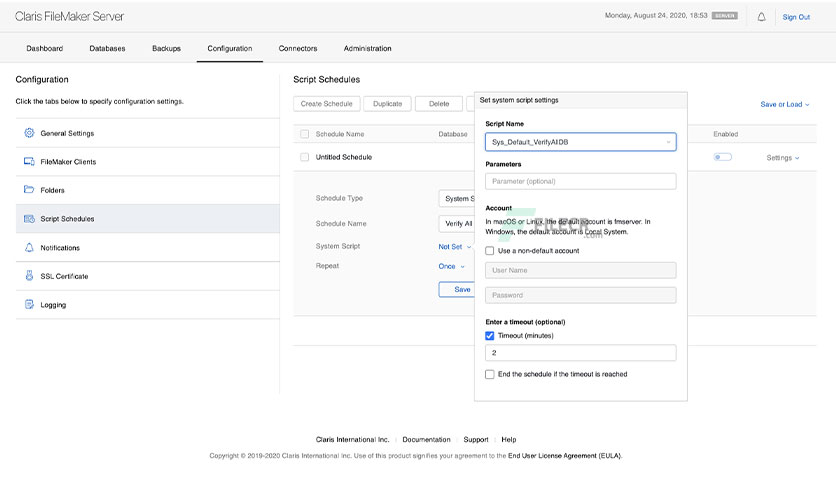Screen dimensions: 836x484
Task: Click the Logging document icon
Action: (29, 304)
